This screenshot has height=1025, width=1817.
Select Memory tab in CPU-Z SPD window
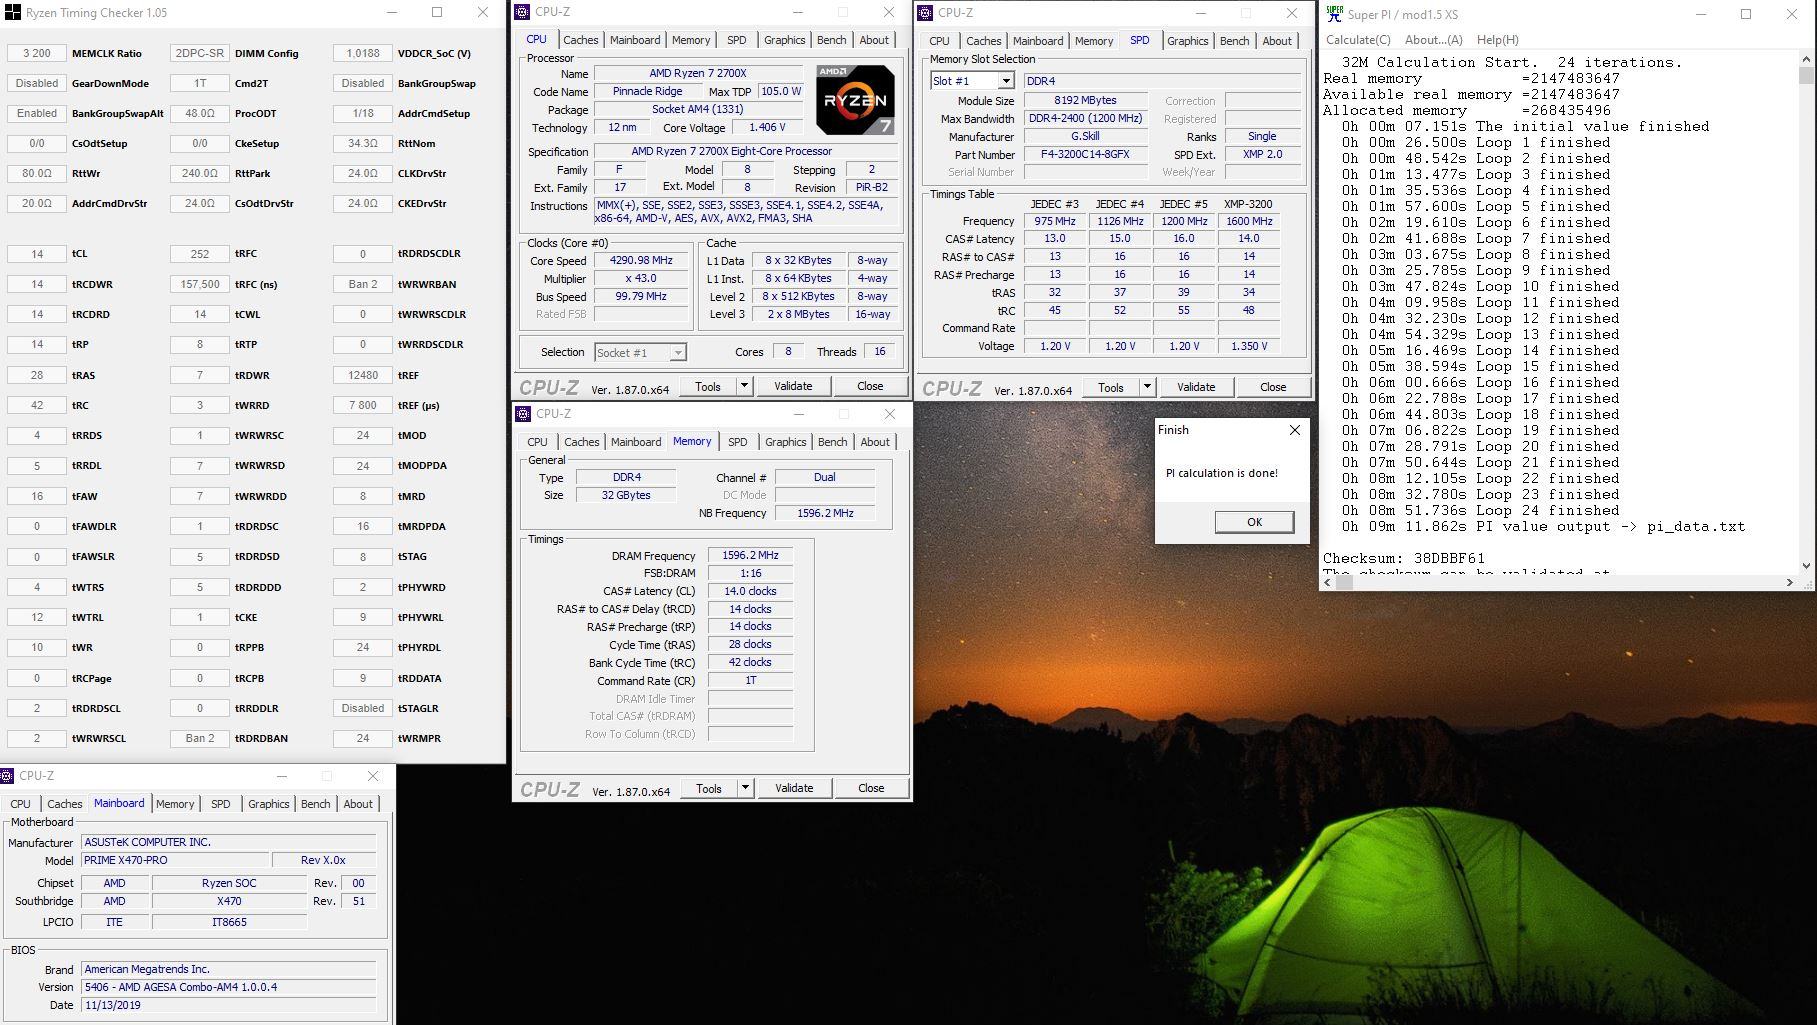[1094, 41]
